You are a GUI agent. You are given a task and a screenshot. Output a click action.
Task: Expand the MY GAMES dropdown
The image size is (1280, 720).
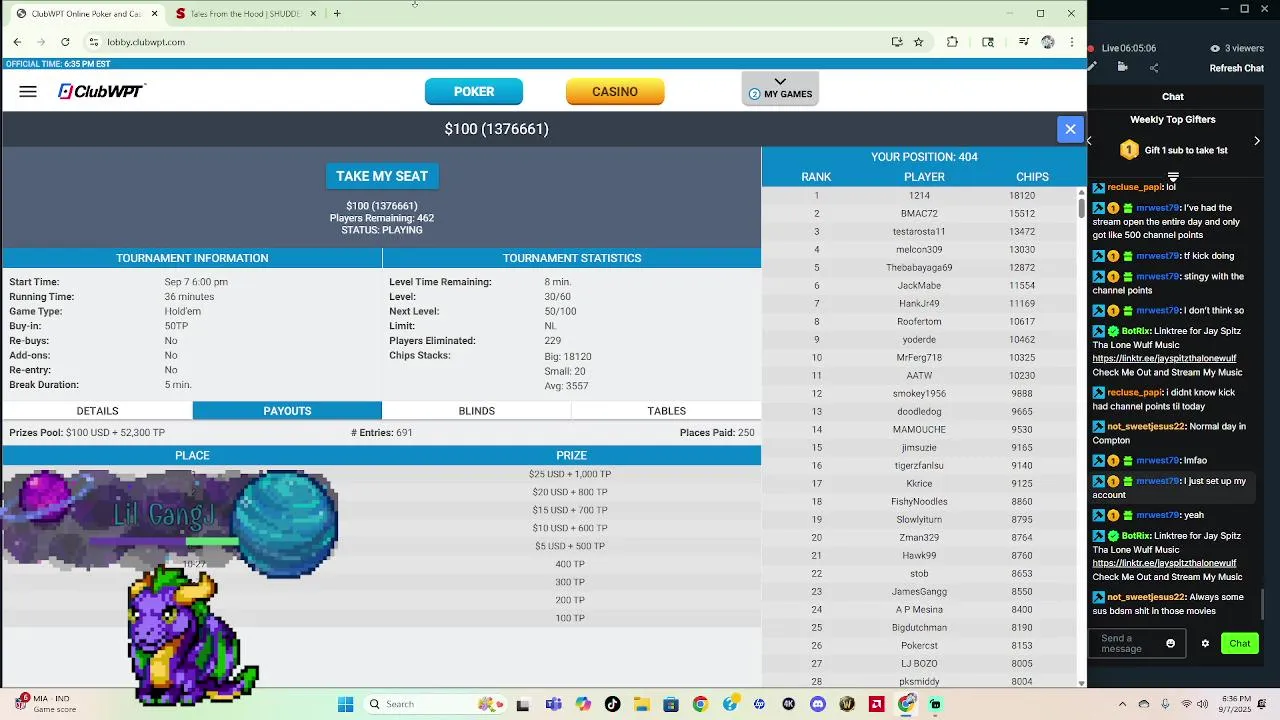(780, 88)
